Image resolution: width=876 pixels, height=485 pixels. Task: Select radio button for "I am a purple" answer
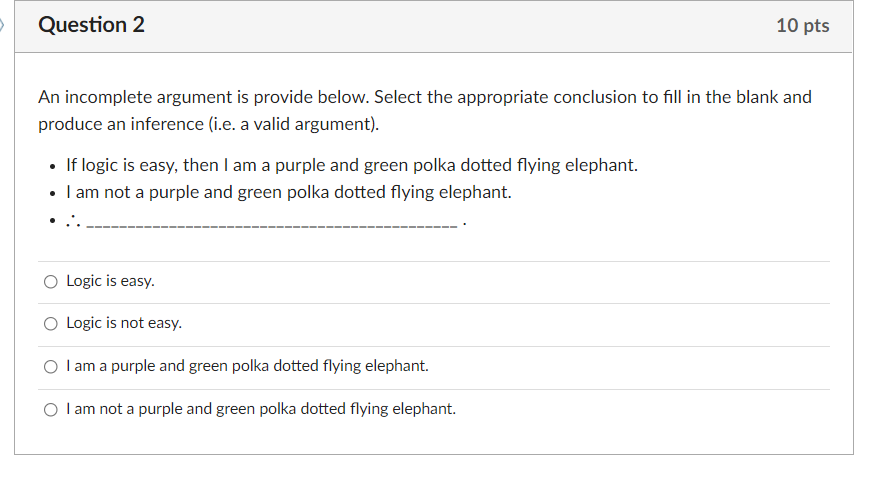click(50, 367)
